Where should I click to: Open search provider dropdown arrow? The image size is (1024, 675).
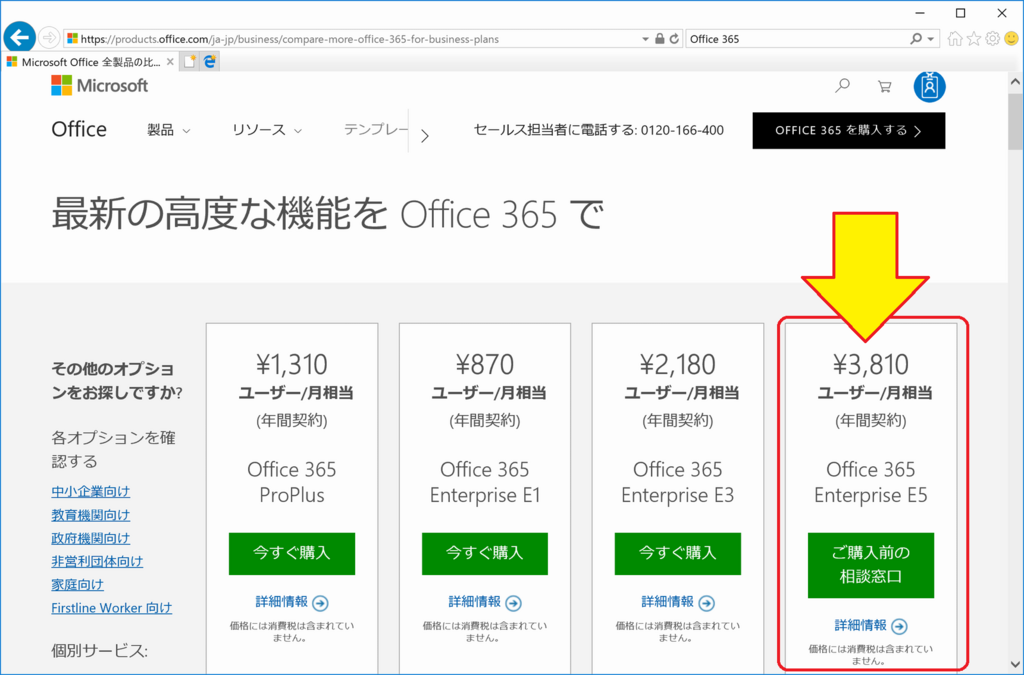(x=931, y=39)
